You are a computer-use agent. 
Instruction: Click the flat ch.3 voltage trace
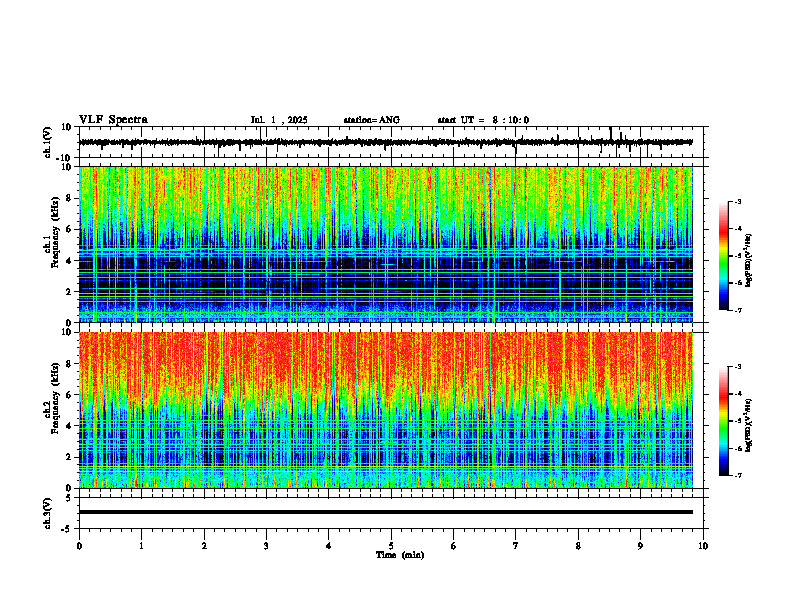click(386, 512)
